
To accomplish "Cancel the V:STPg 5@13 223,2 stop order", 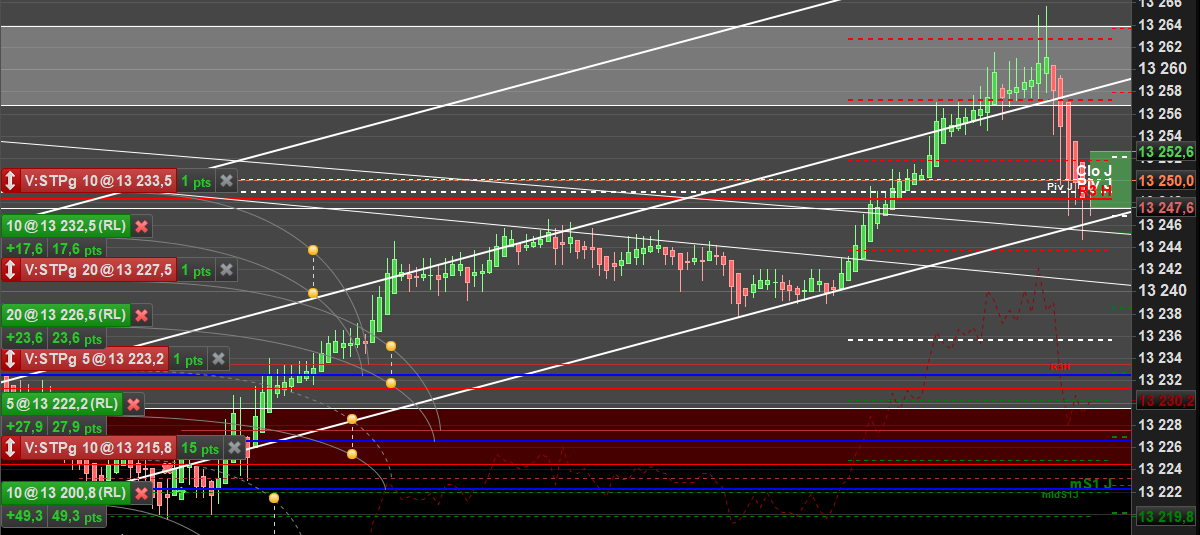I will (219, 359).
